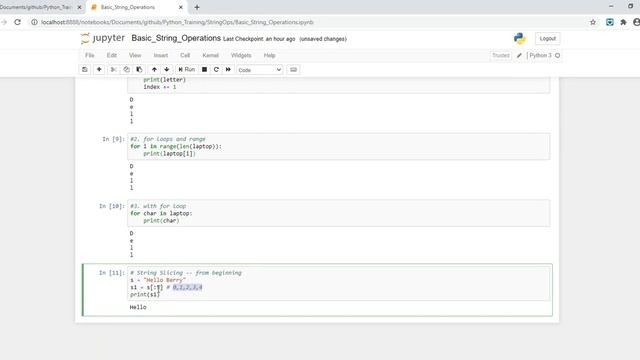The width and height of the screenshot is (640, 360).
Task: Click into code cell In [9]
Action: 338,147
